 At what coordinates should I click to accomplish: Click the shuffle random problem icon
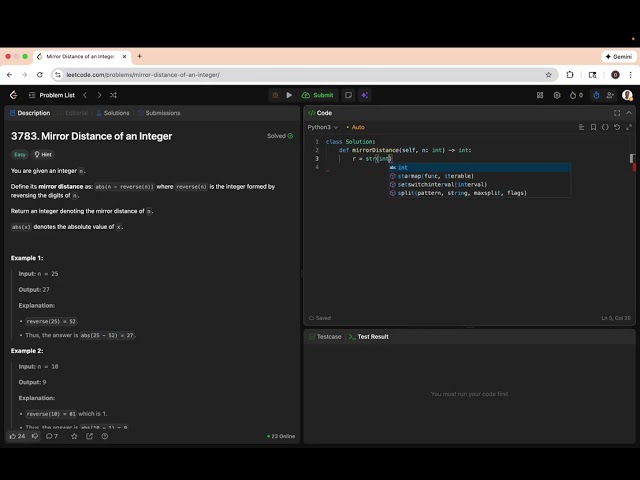pyautogui.click(x=113, y=95)
